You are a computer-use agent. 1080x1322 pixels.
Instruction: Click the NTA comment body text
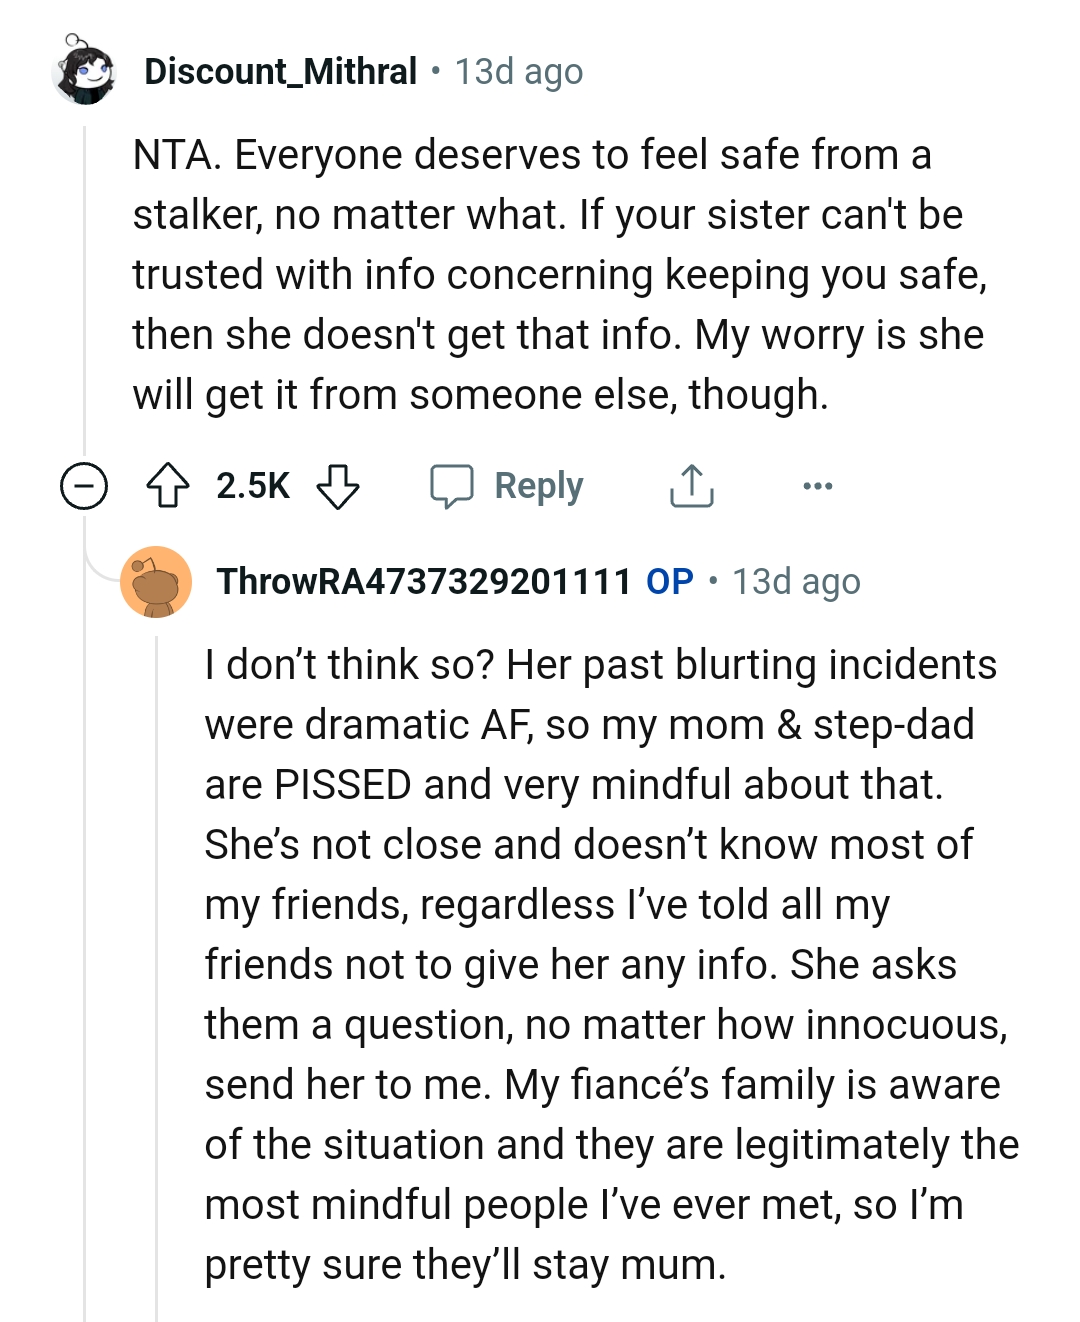[560, 275]
